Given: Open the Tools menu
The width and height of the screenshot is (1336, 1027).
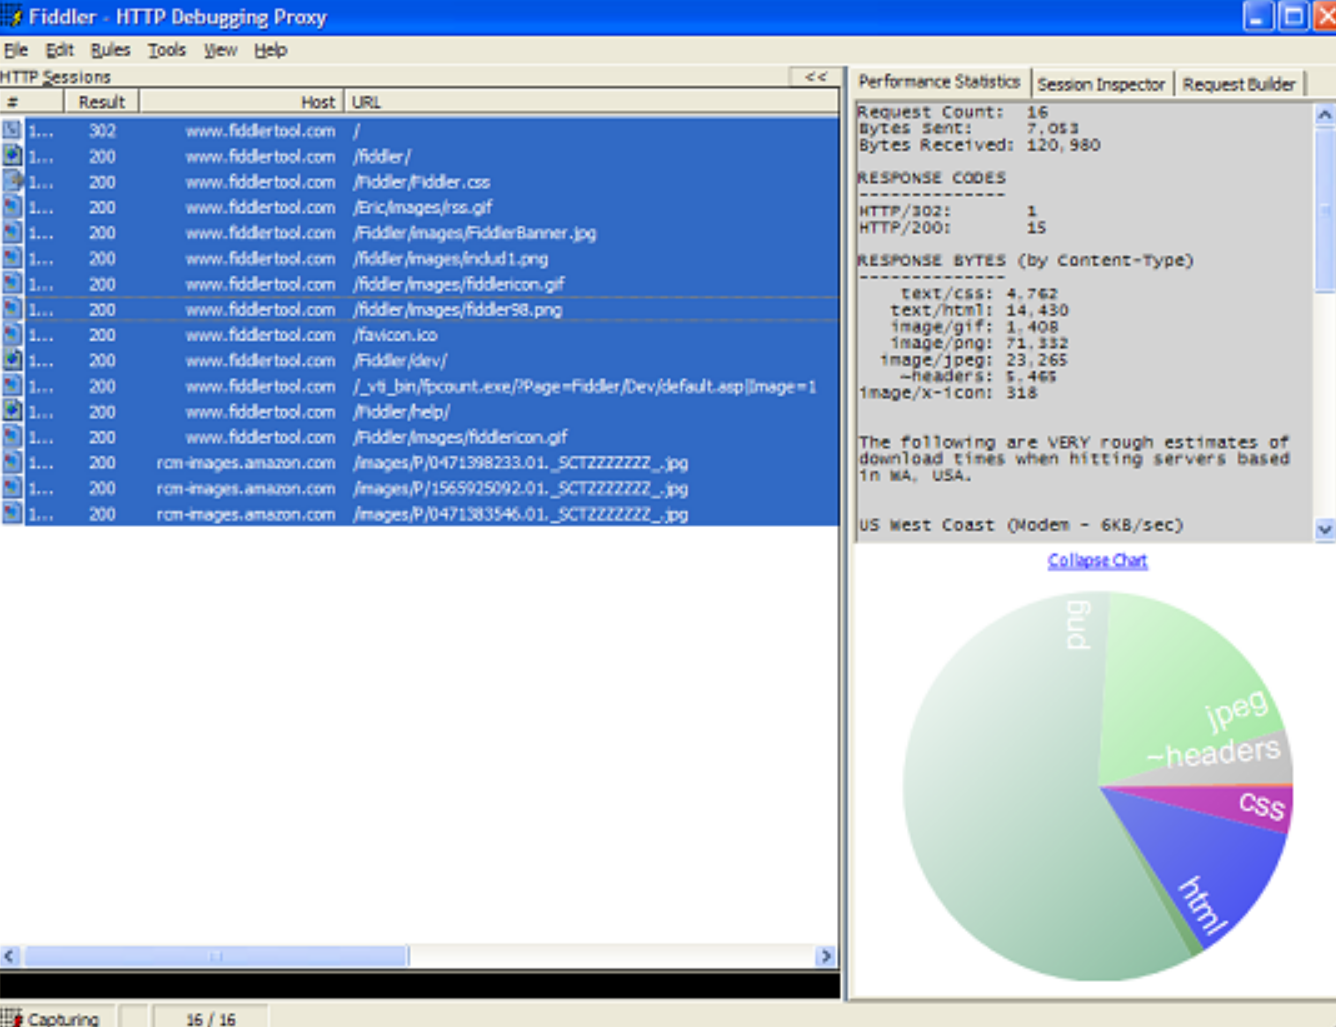Looking at the screenshot, I should [x=167, y=50].
